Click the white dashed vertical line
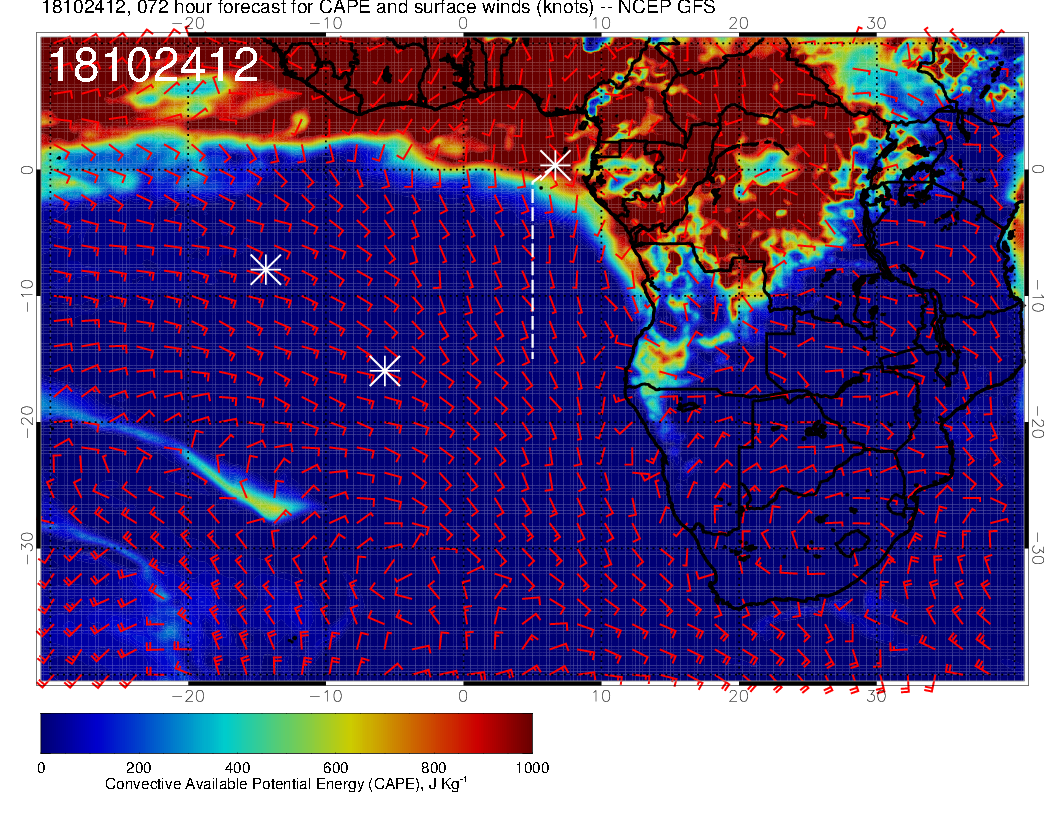The width and height of the screenshot is (1056, 816). coord(532,270)
